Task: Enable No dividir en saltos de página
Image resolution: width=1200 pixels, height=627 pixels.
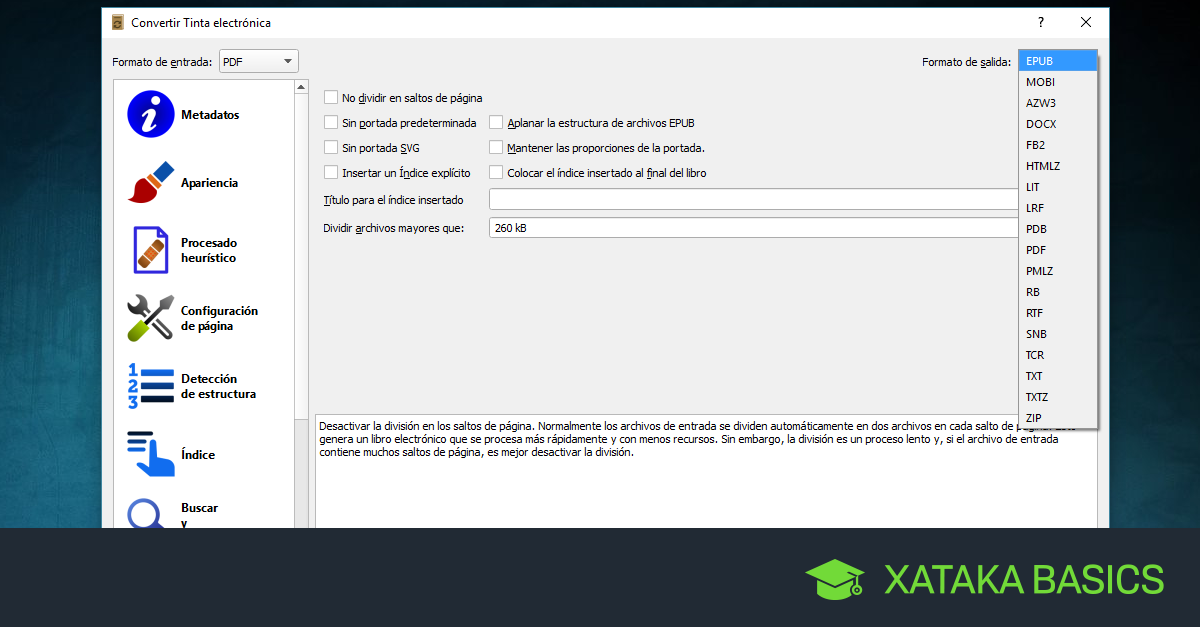Action: (331, 98)
